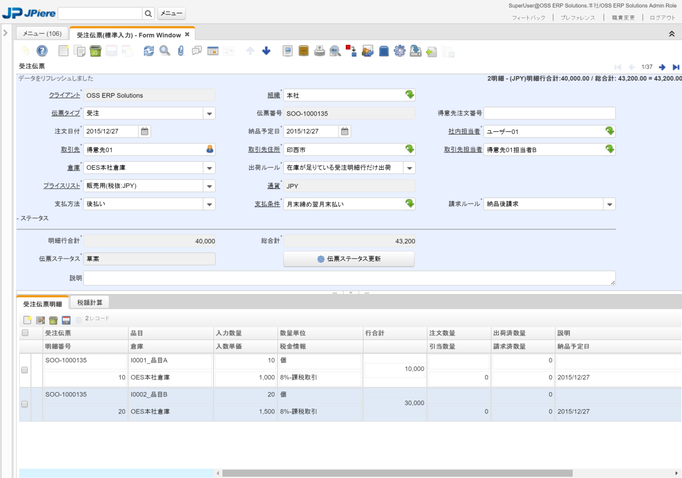Create a new record with the blank-page icon

(63, 51)
